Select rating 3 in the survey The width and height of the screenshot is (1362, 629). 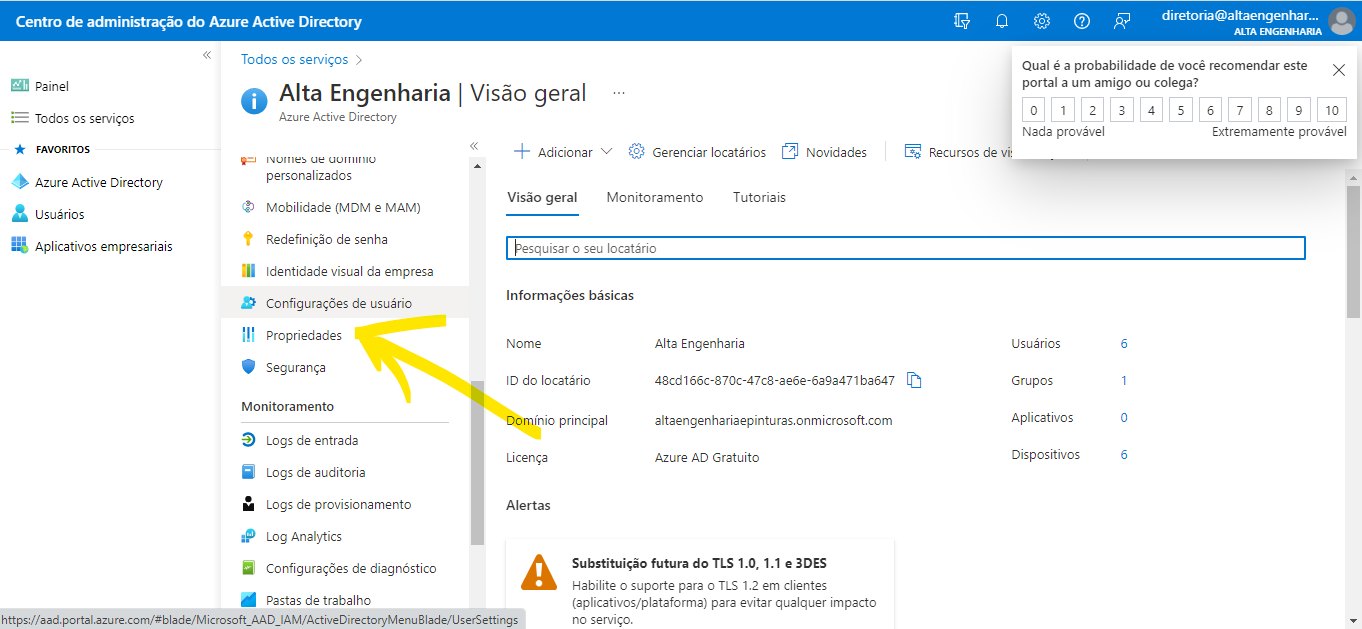(x=1122, y=110)
